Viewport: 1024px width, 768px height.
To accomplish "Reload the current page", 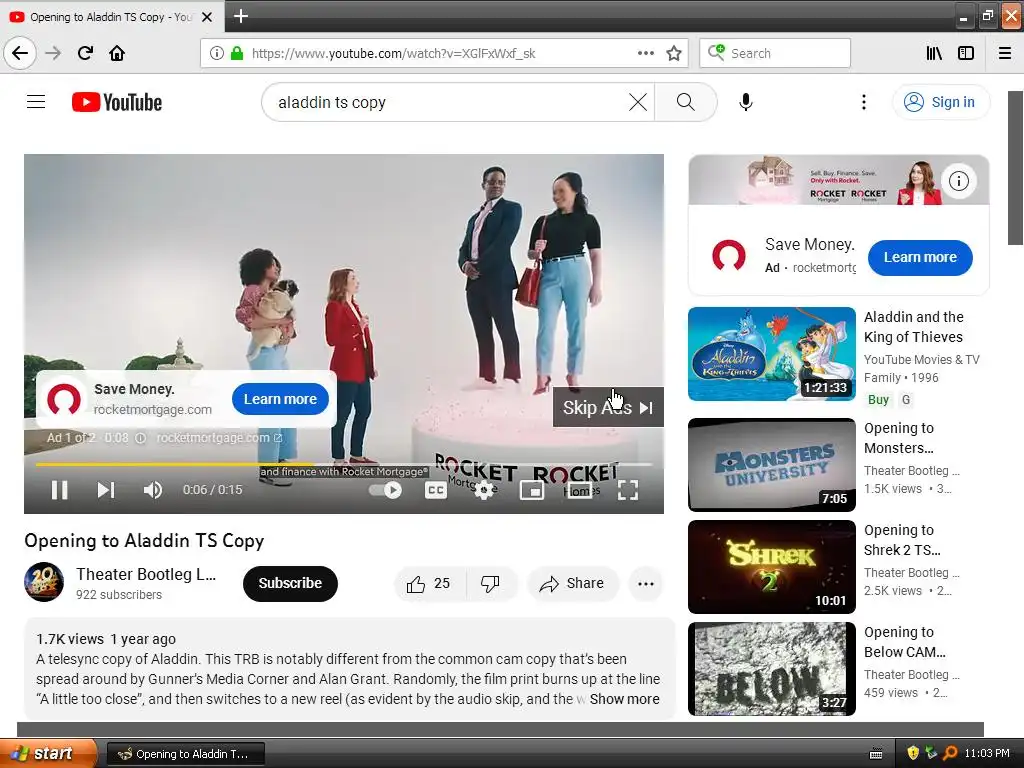I will [85, 53].
